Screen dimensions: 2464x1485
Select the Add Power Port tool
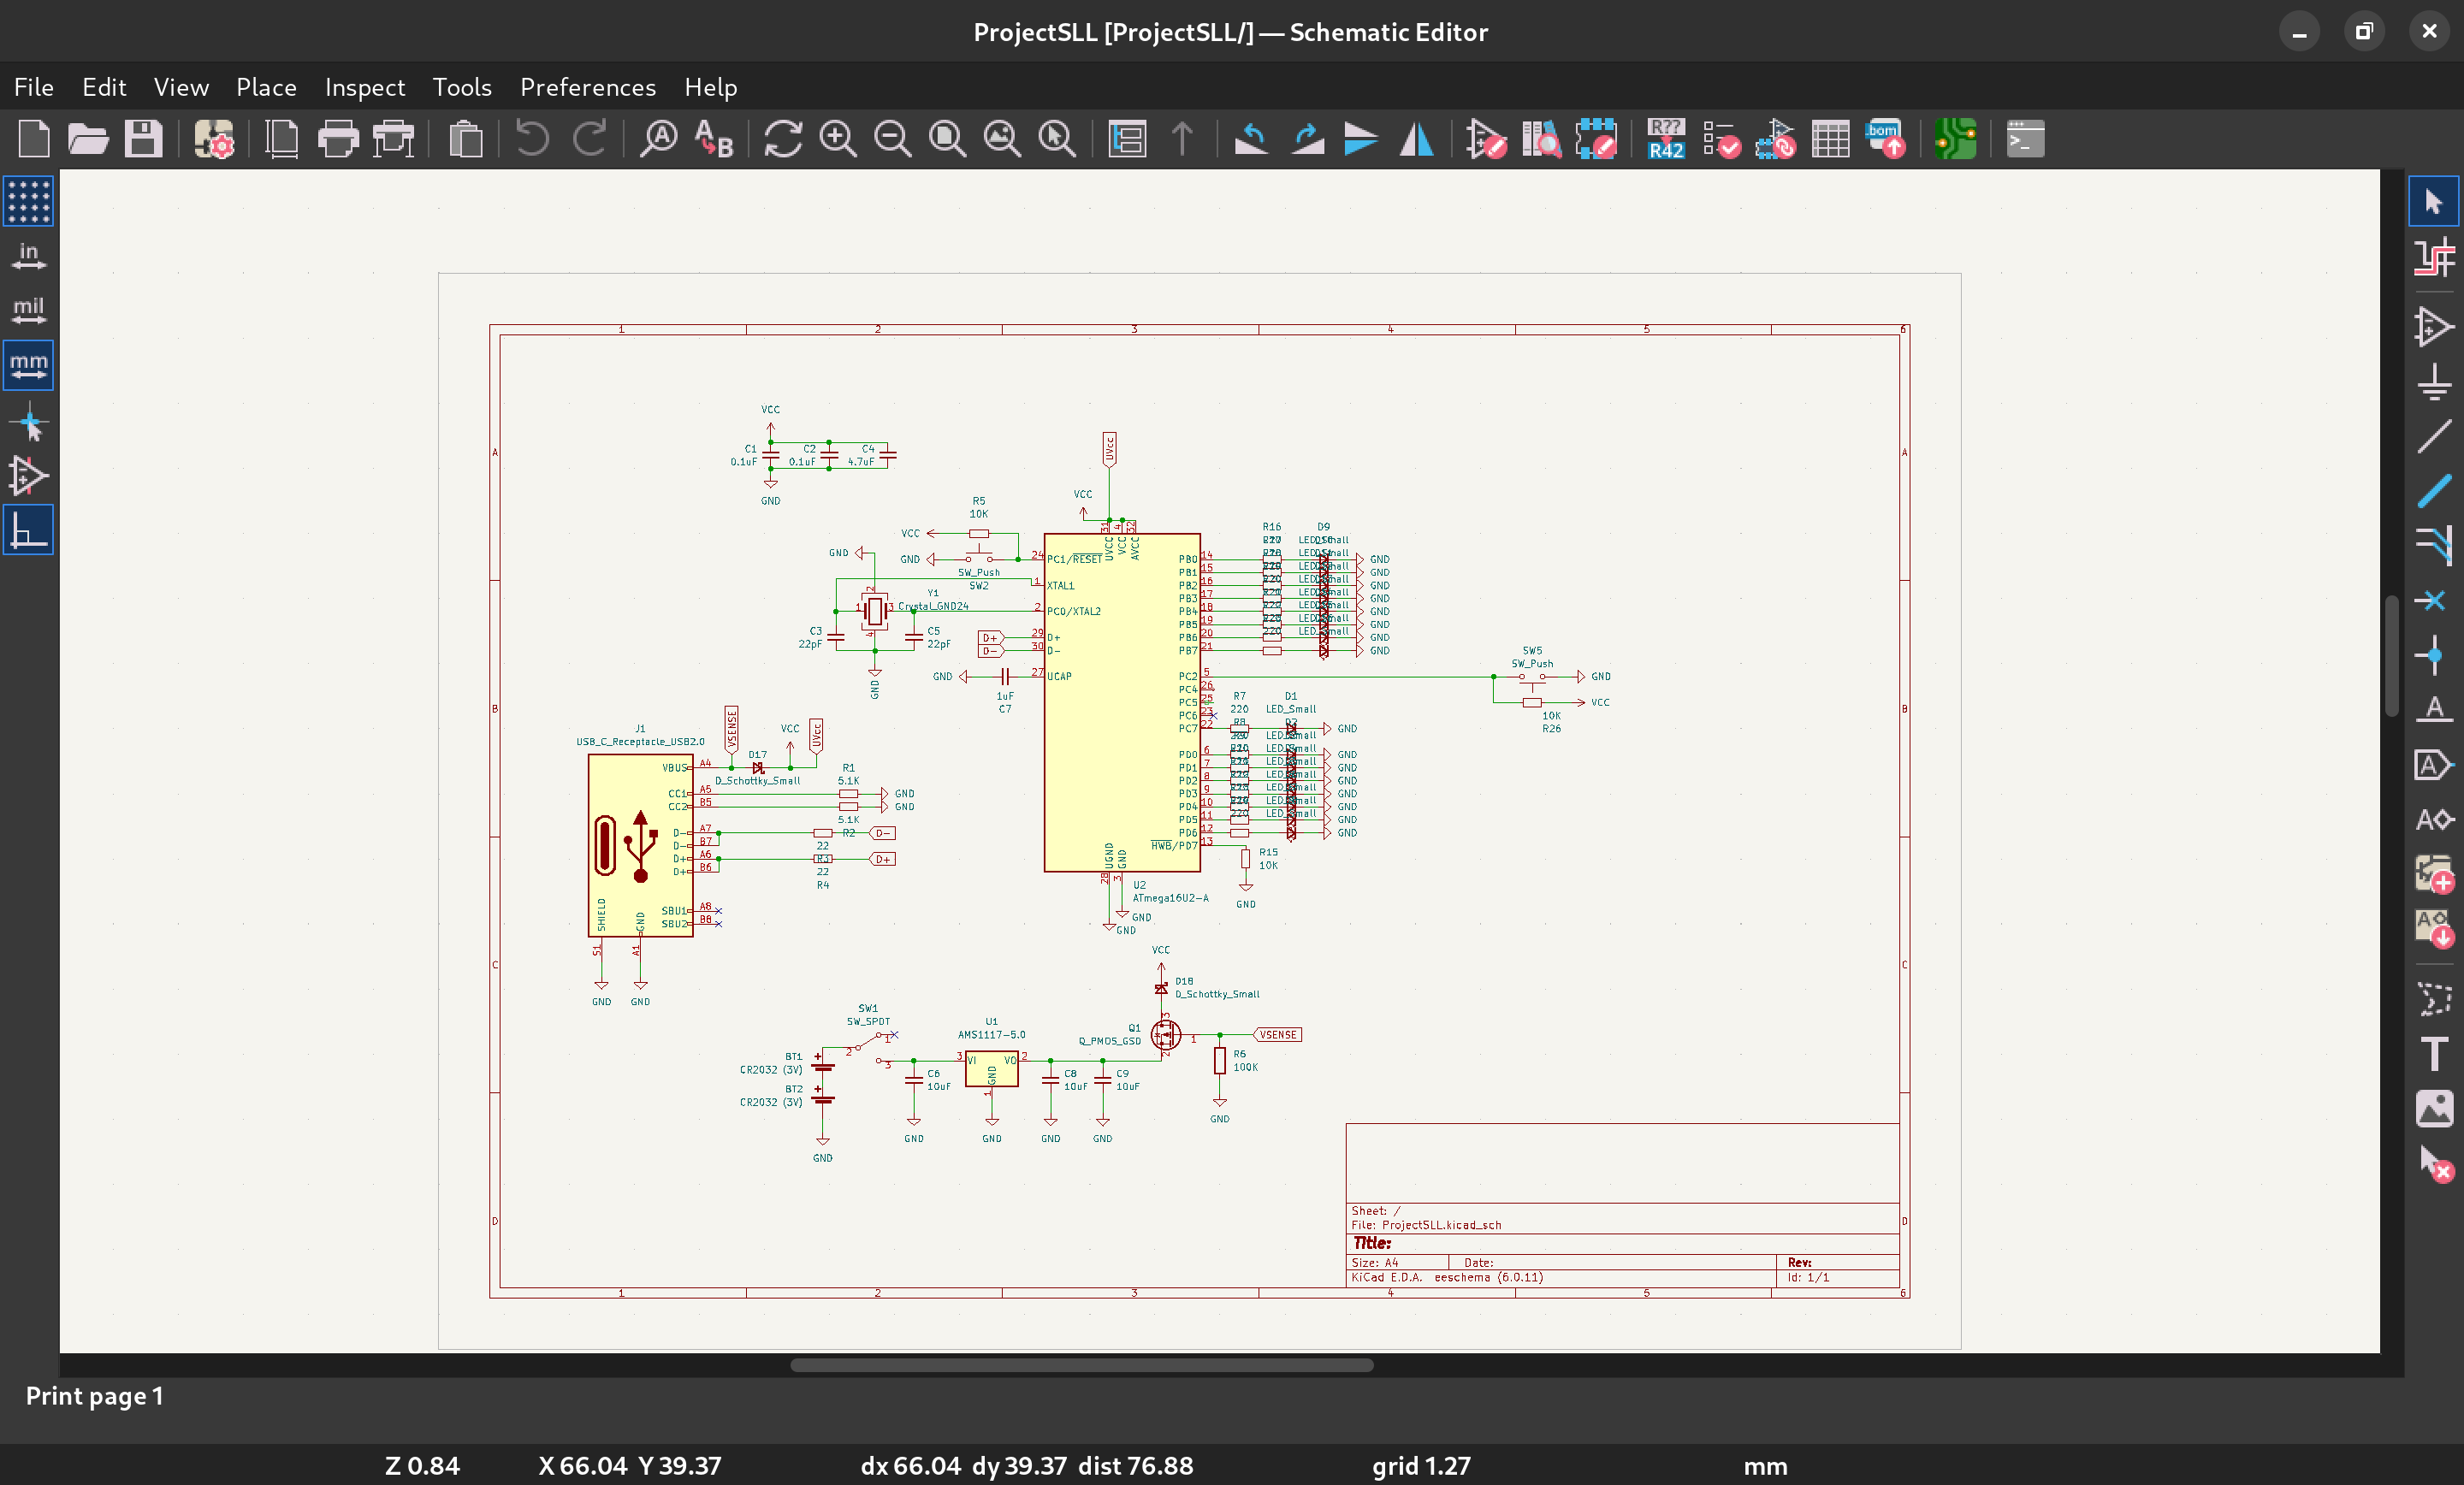tap(2433, 381)
